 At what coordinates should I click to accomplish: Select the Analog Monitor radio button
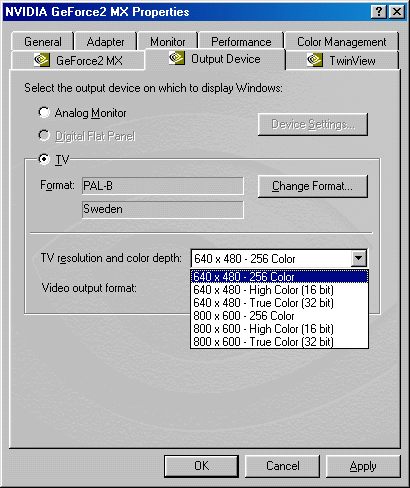tap(44, 112)
